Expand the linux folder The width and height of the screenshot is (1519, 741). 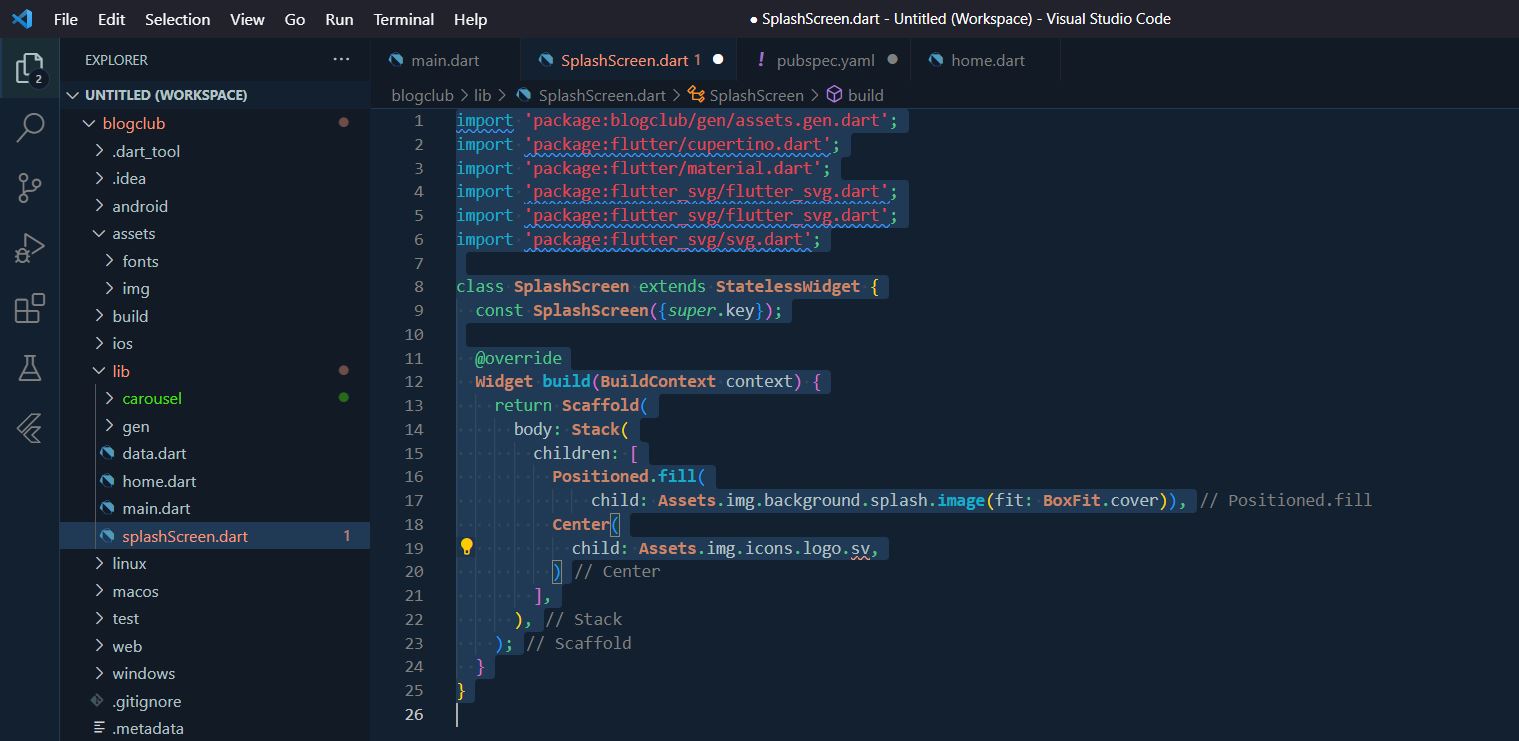click(x=215, y=563)
